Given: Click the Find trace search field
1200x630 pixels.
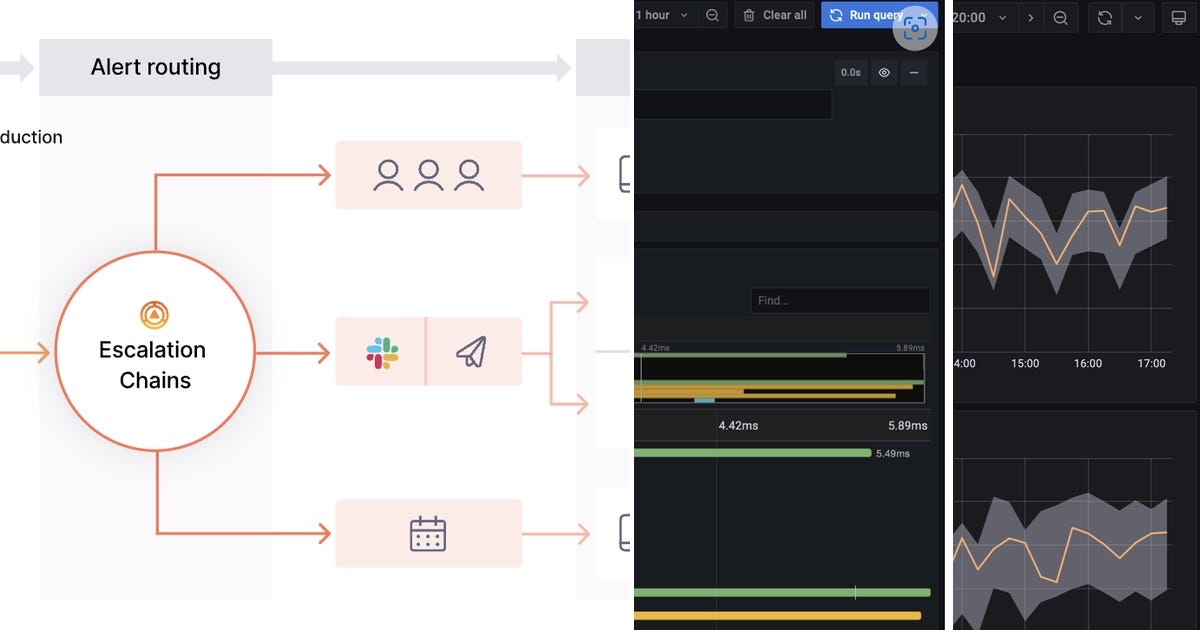Looking at the screenshot, I should (x=840, y=300).
